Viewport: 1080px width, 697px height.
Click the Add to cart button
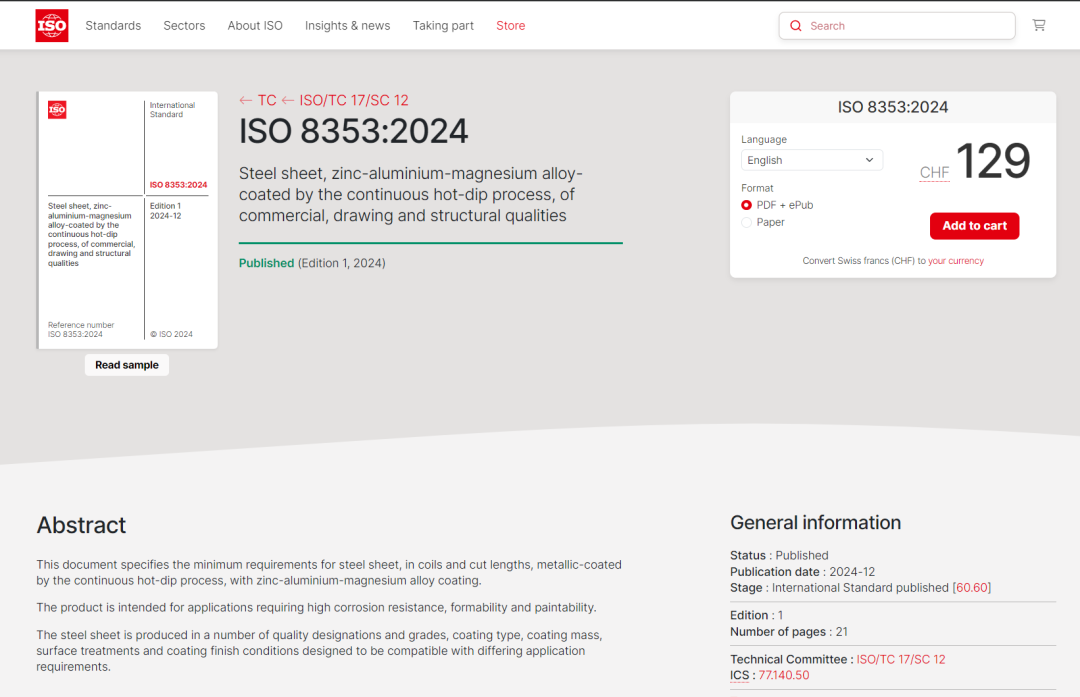tap(974, 226)
